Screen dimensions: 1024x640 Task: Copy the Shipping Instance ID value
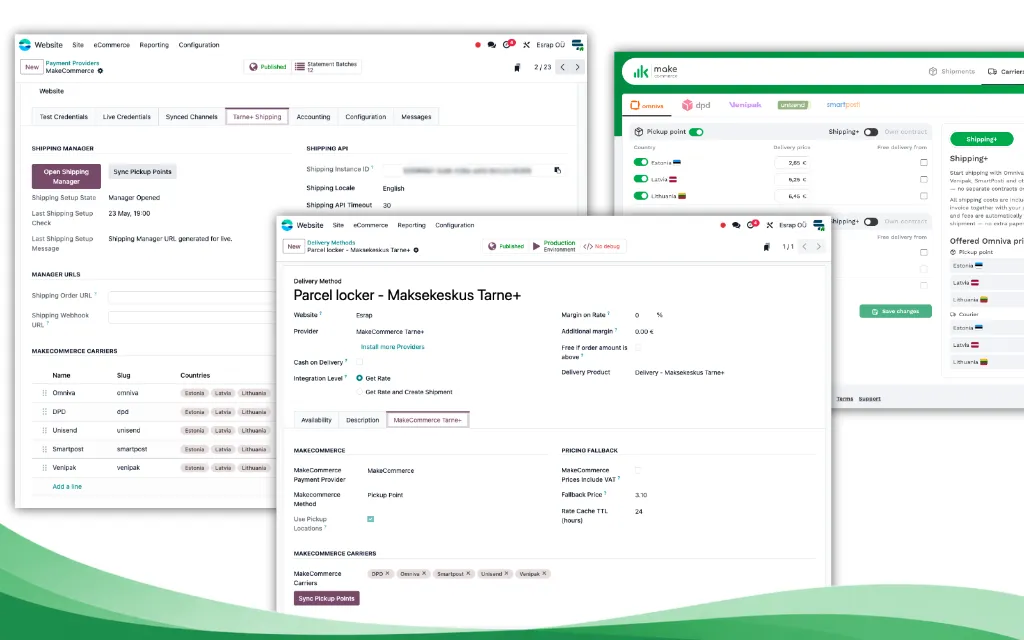point(557,170)
